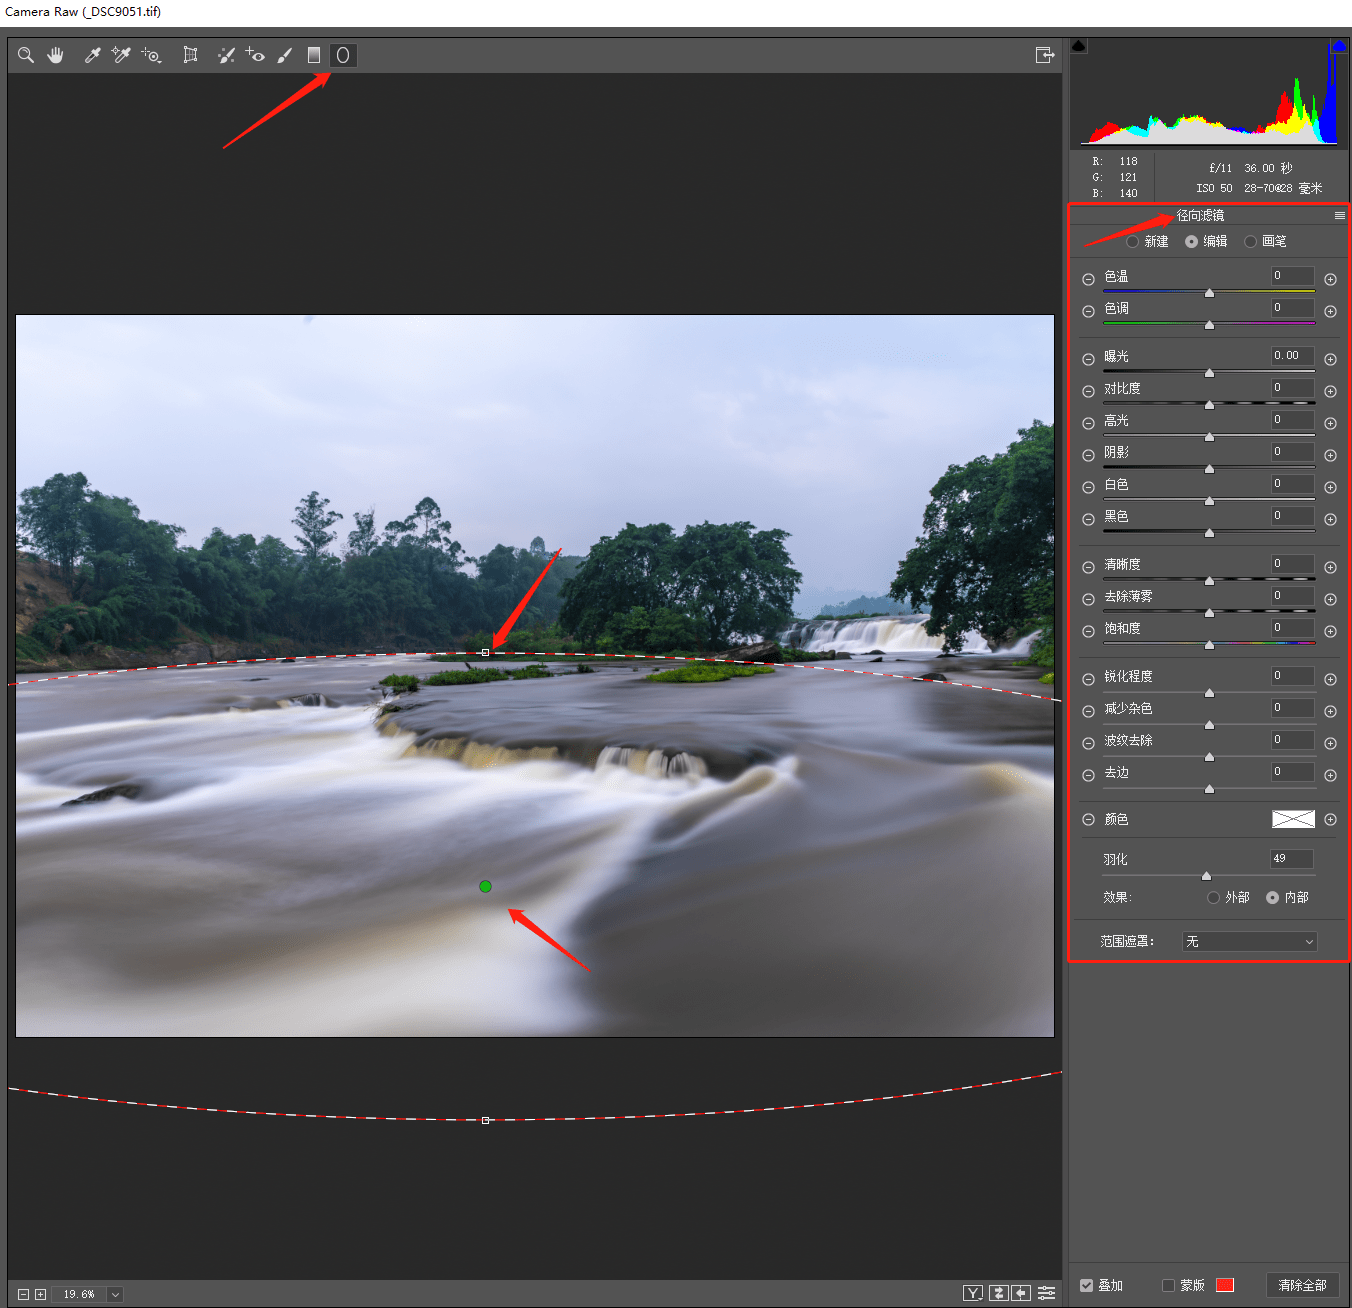Activate the Red Eye Removal tool

(x=255, y=55)
